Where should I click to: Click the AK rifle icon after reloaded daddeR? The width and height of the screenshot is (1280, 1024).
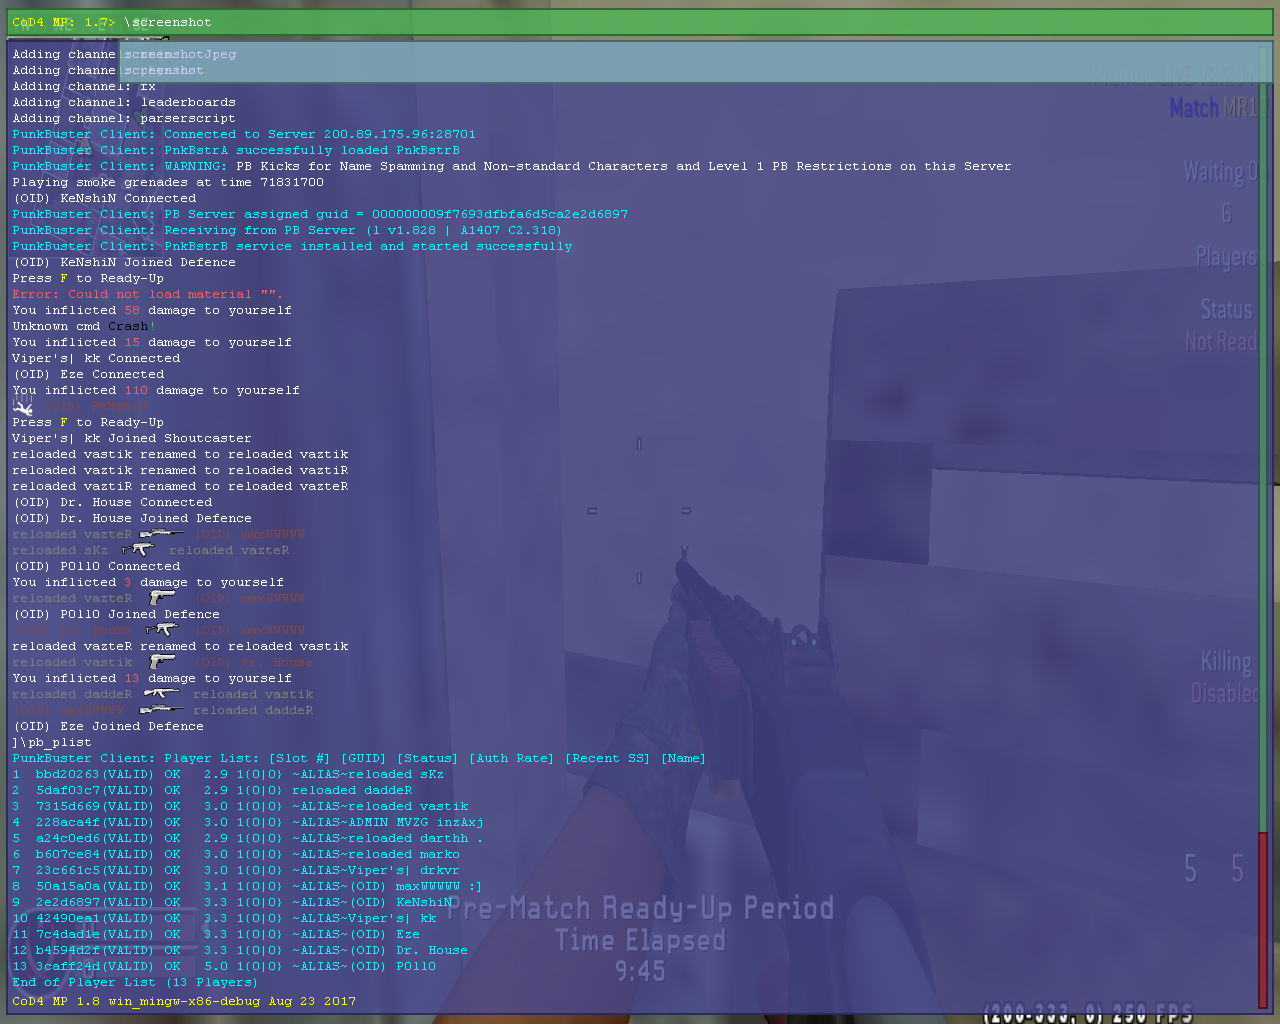click(162, 694)
